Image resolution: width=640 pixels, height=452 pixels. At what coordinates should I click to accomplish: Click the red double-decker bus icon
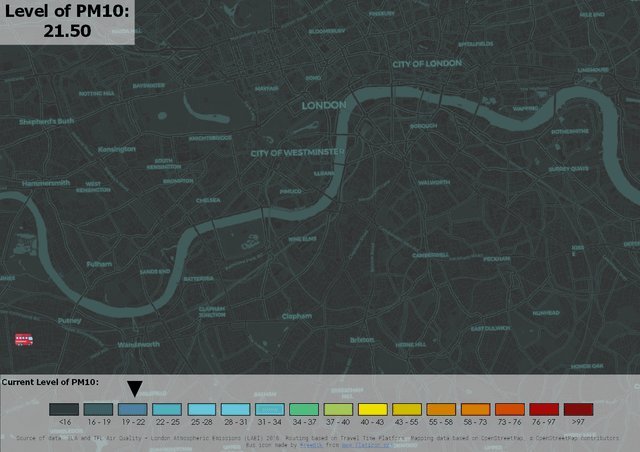pos(25,340)
